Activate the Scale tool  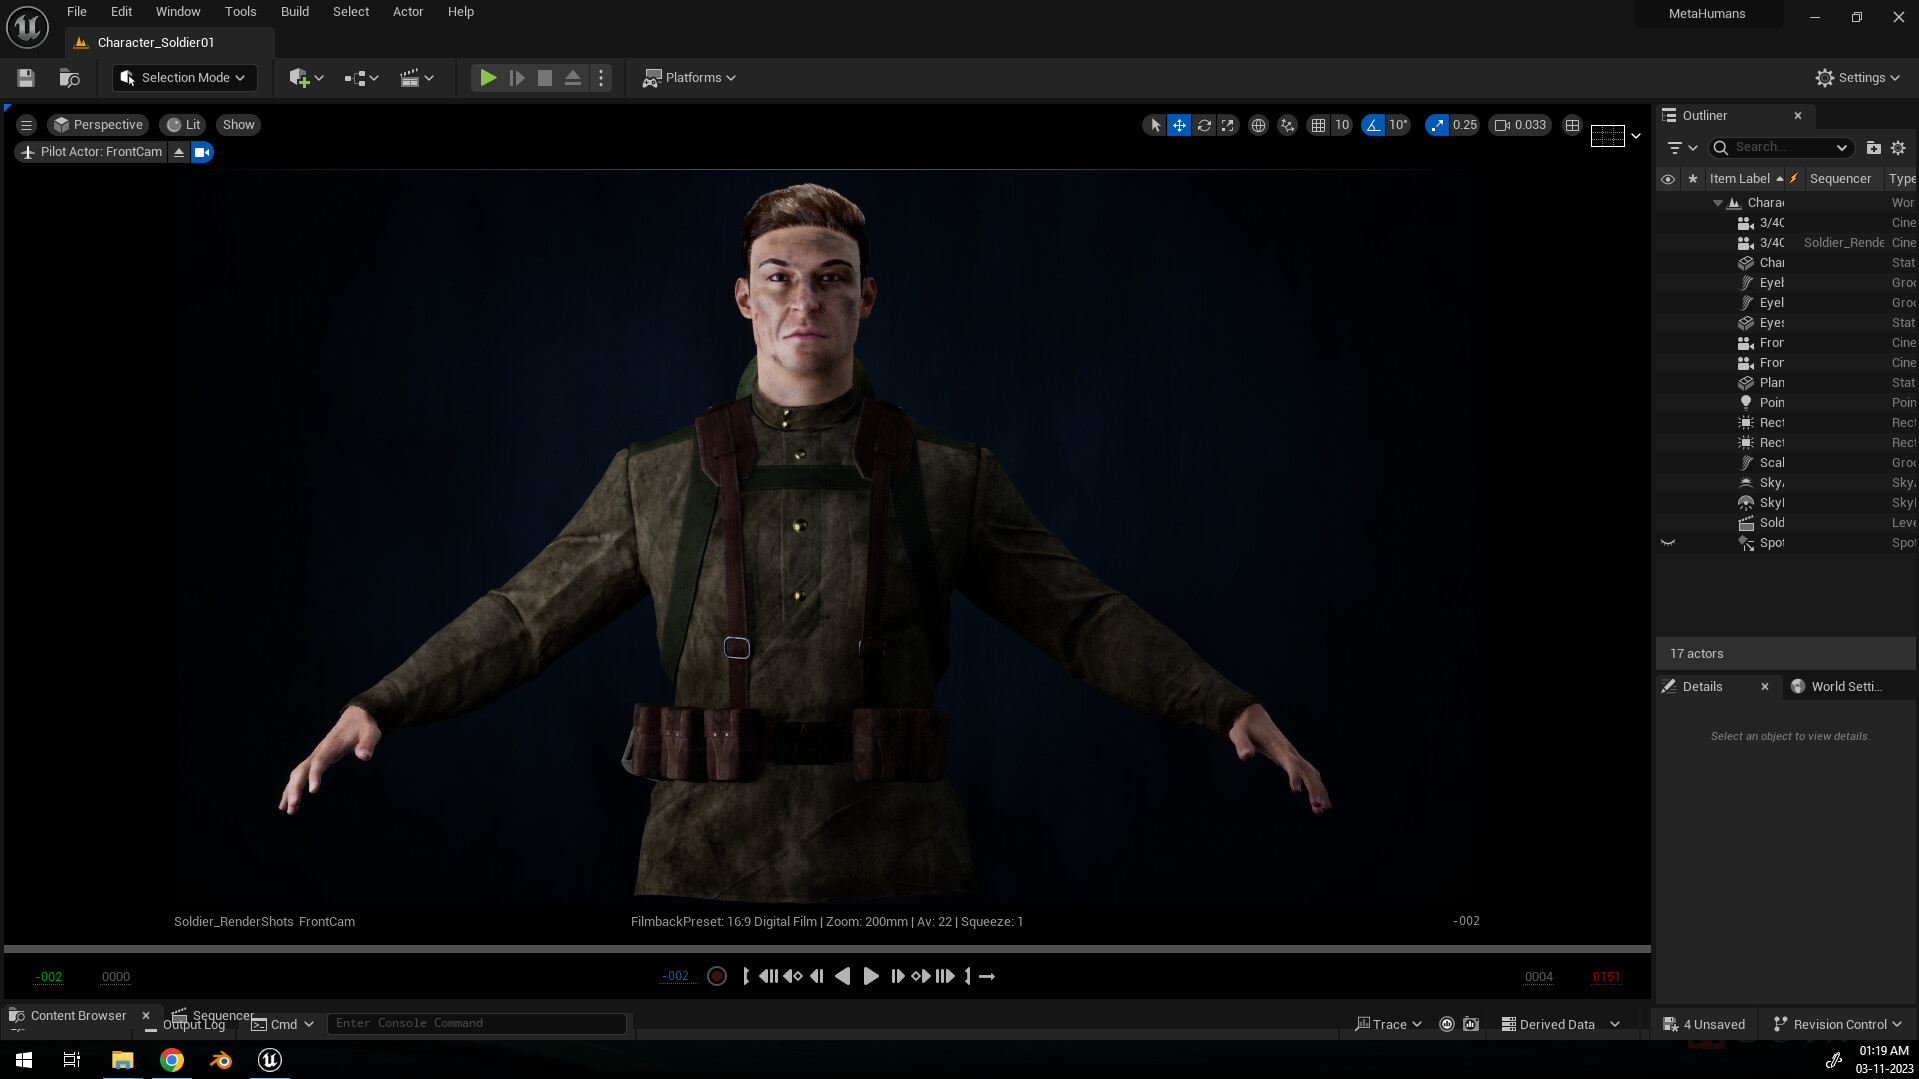(1227, 125)
